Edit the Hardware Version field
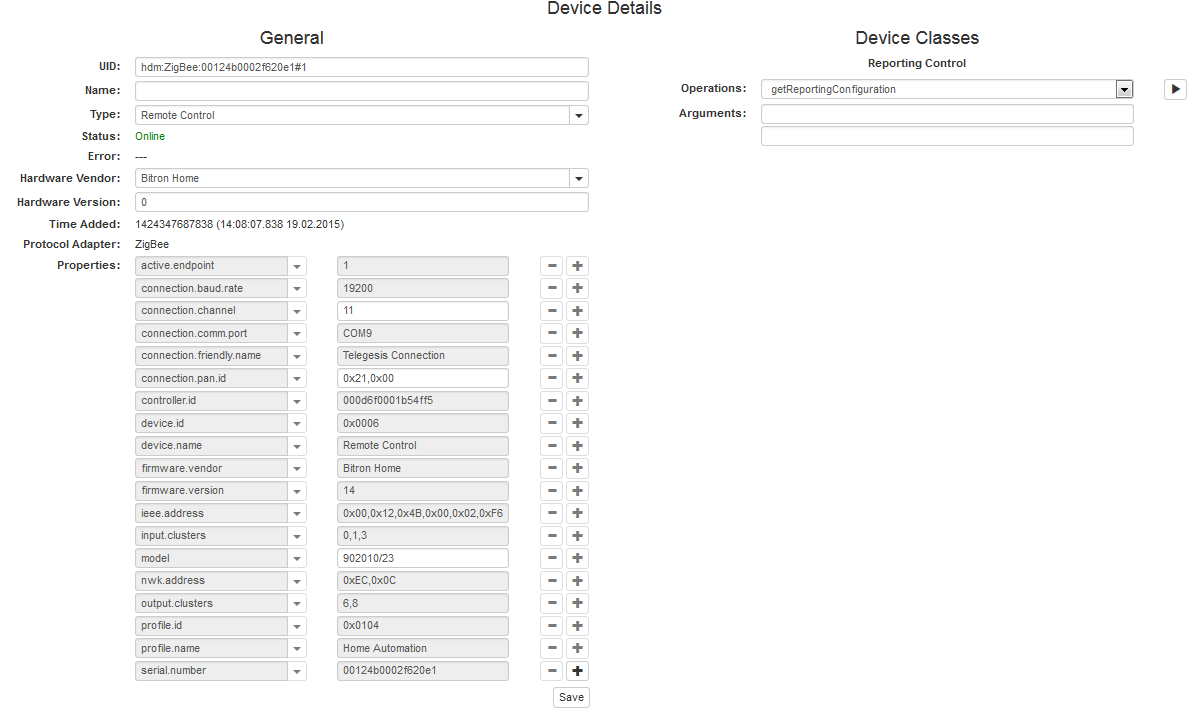This screenshot has height=710, width=1196. pos(361,203)
